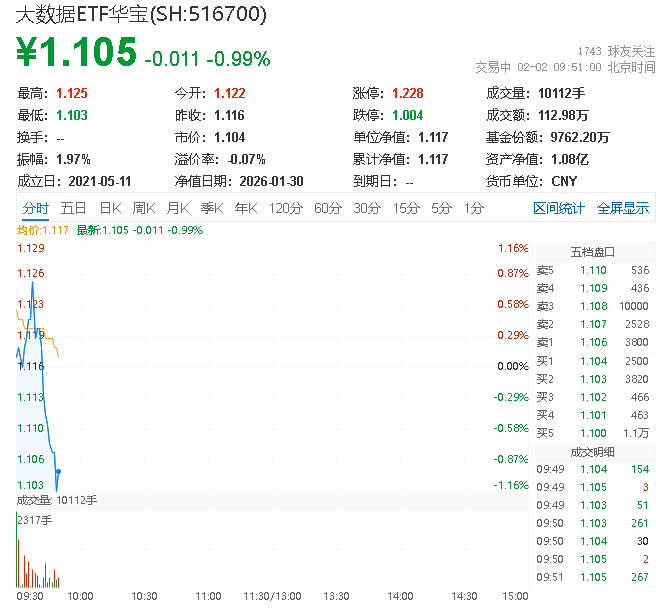Click the 1743 球友关注 follower count
Image resolution: width=656 pixels, height=615 pixels.
(x=616, y=51)
